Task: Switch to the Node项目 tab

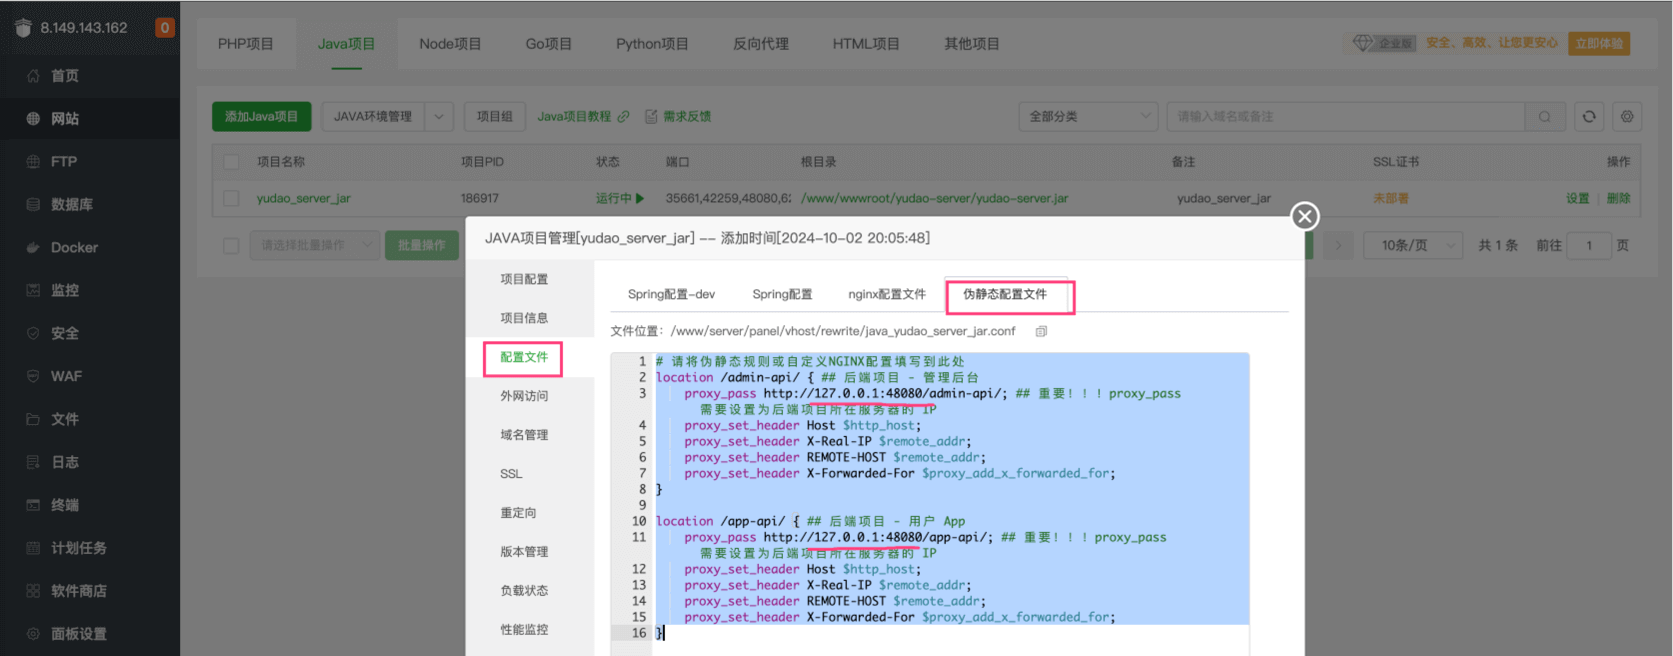Action: click(x=450, y=44)
